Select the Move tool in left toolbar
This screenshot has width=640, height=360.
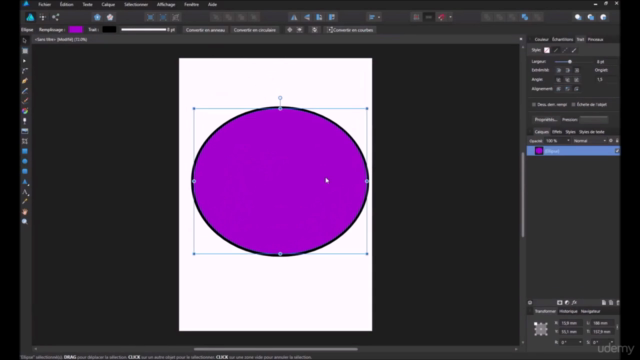[24, 40]
